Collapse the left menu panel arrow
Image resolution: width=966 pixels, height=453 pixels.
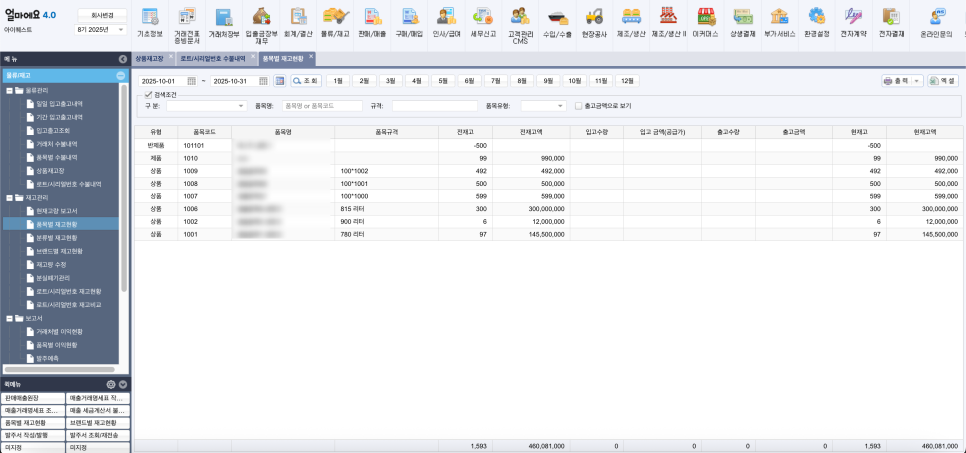pos(123,59)
